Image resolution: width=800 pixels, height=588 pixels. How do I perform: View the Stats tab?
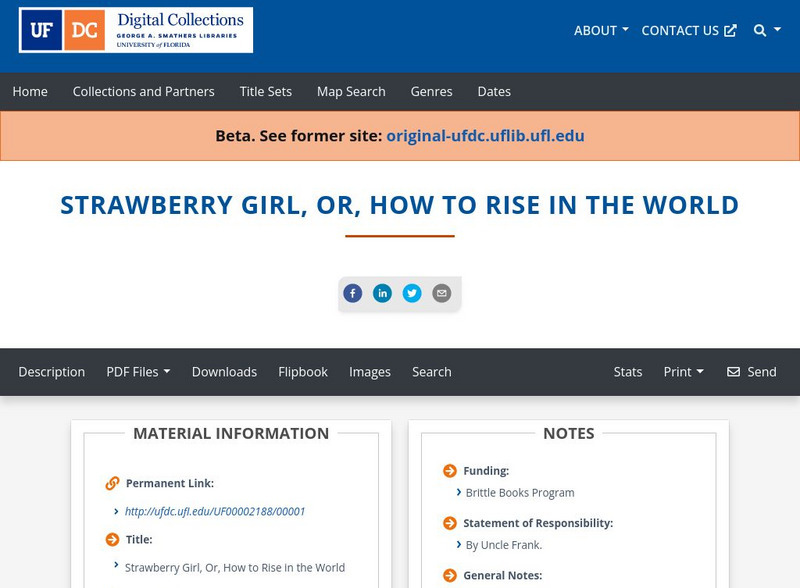[x=628, y=372]
